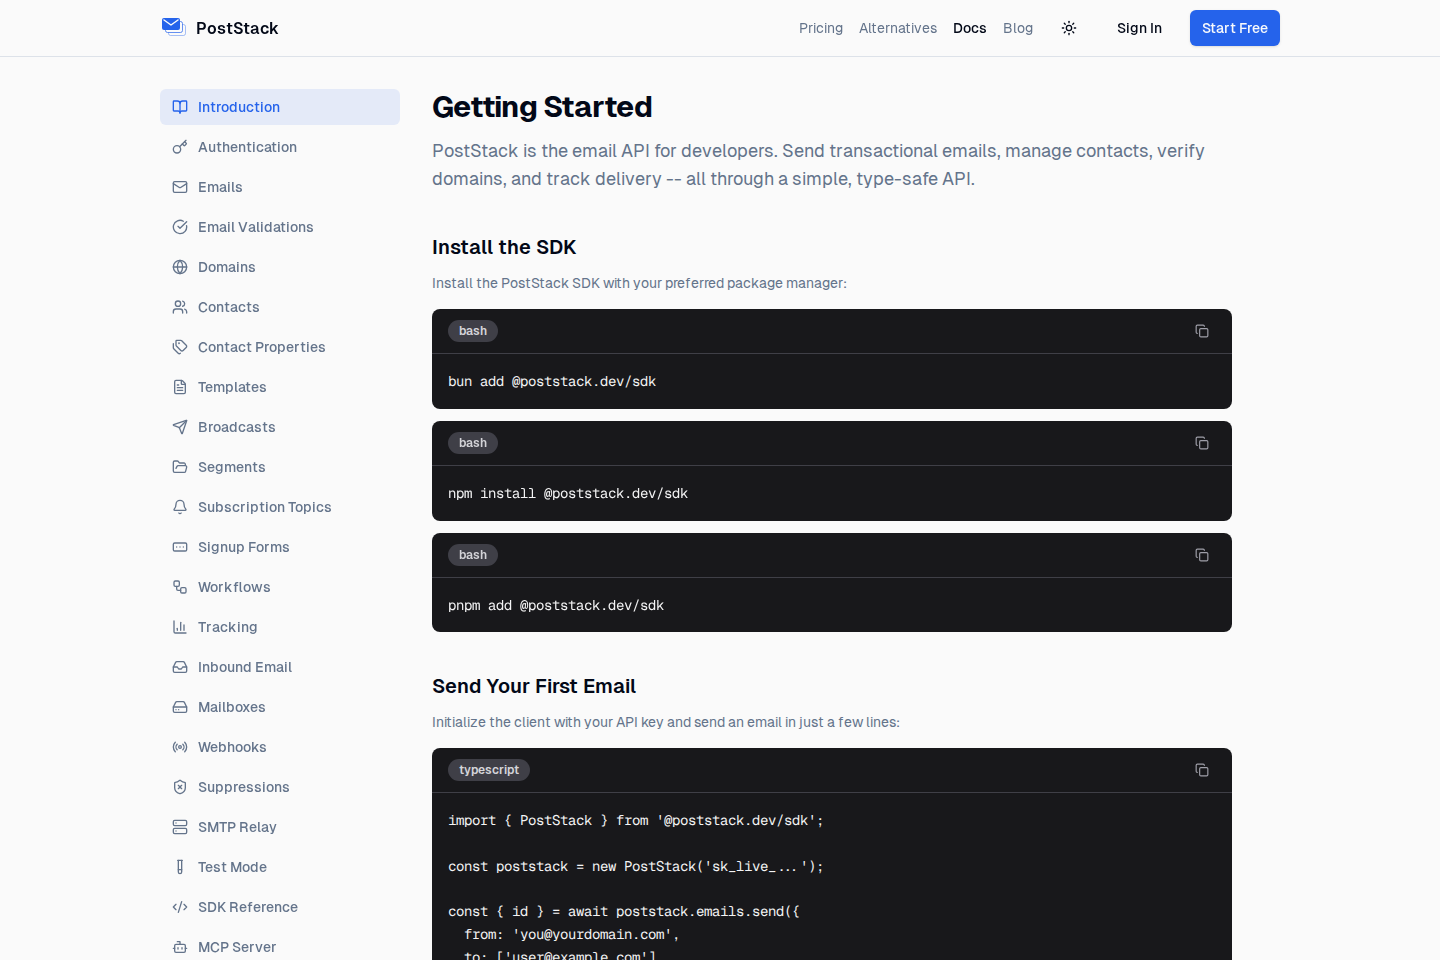Go to Webhooks documentation
This screenshot has width=1440, height=960.
pyautogui.click(x=280, y=747)
